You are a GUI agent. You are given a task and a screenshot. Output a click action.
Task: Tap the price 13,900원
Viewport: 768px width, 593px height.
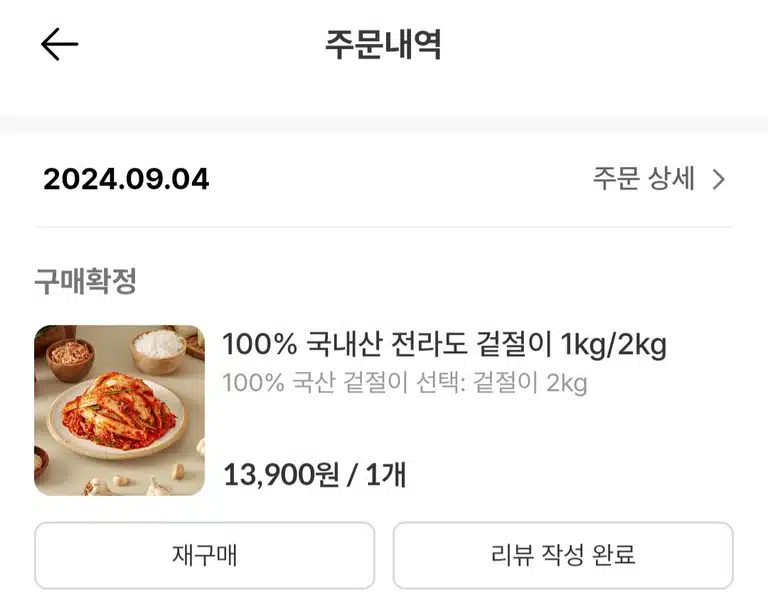tap(281, 474)
